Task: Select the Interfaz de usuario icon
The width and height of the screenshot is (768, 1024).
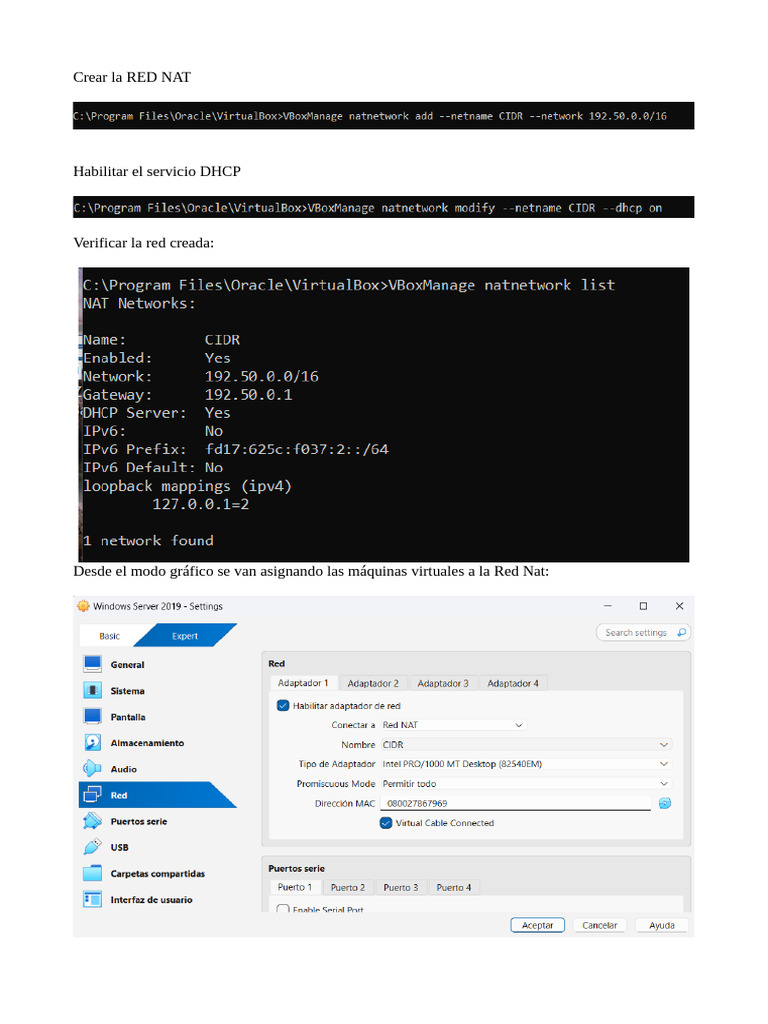Action: pos(93,899)
